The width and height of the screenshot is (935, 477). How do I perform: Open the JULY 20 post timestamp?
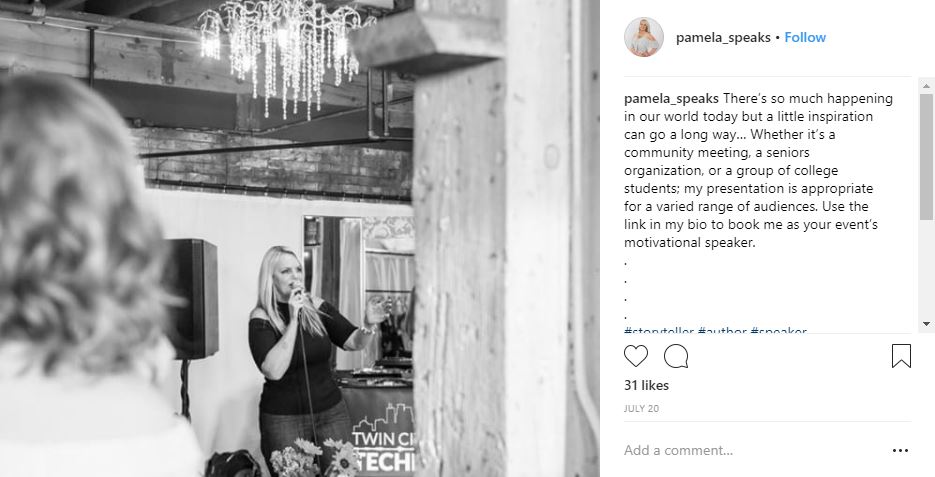pyautogui.click(x=641, y=409)
